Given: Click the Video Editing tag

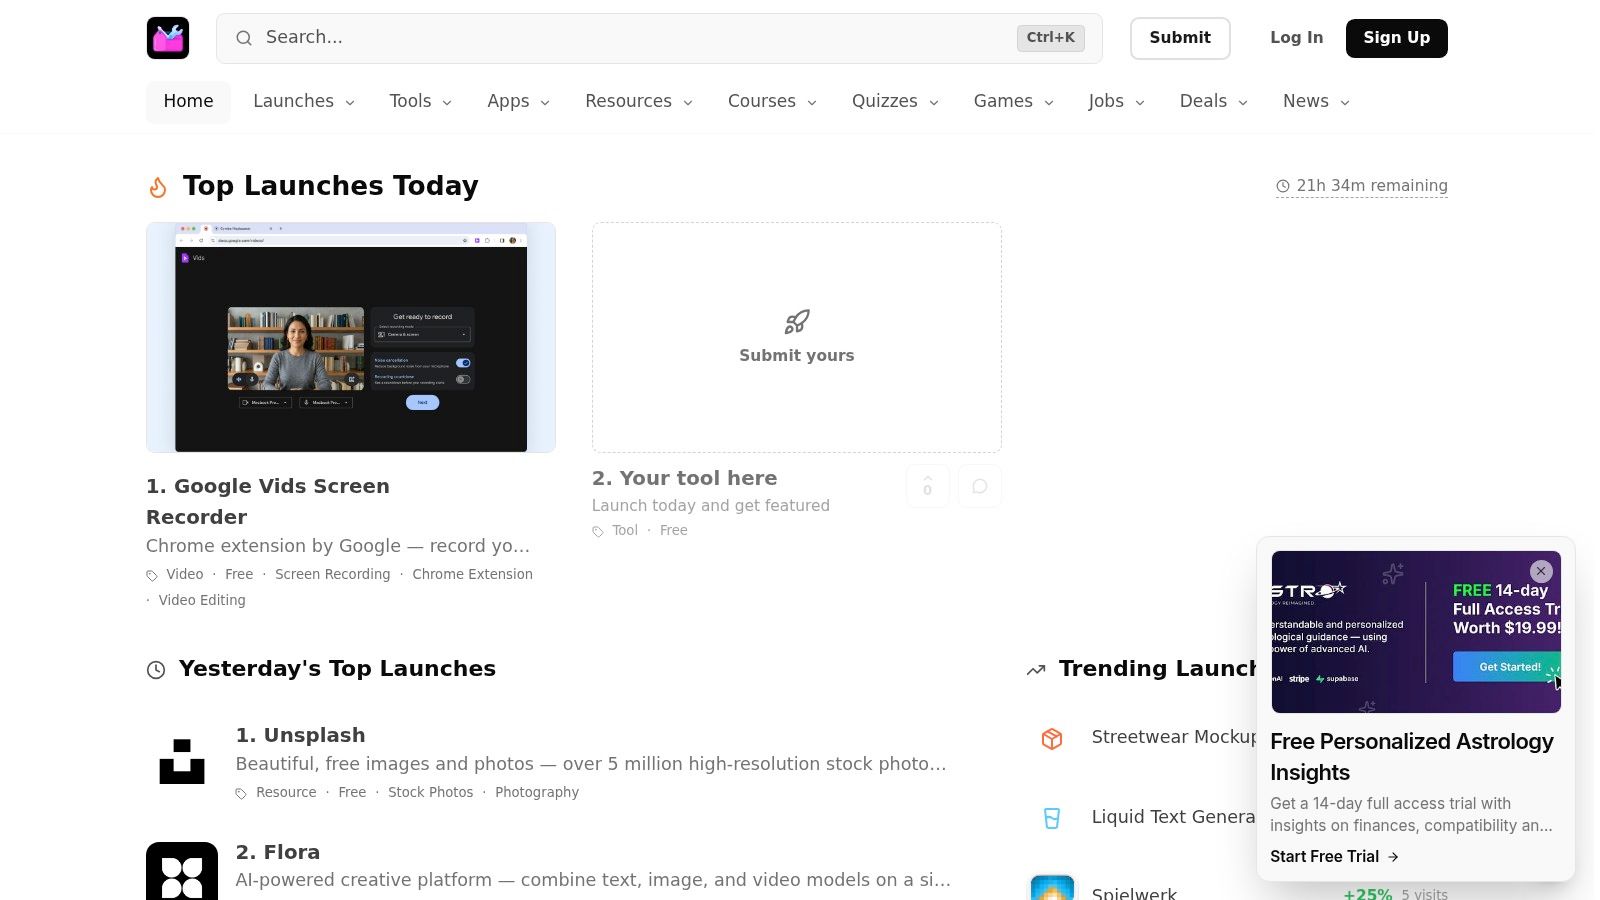Looking at the screenshot, I should (202, 601).
